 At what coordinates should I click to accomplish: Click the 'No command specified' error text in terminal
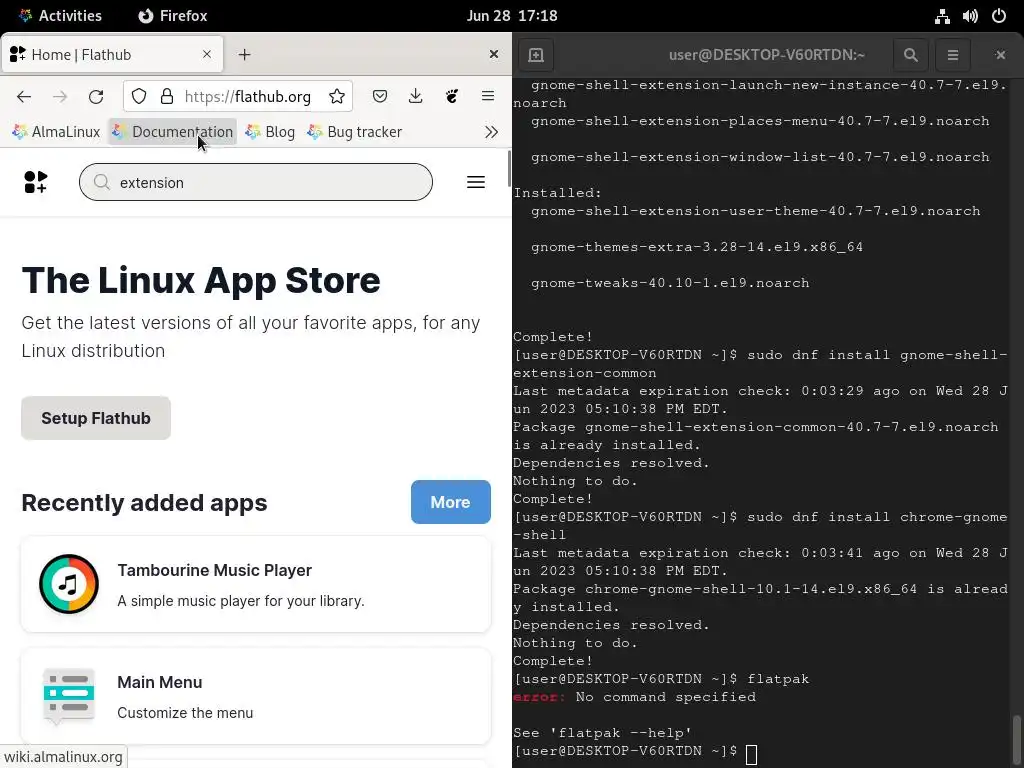tap(665, 697)
